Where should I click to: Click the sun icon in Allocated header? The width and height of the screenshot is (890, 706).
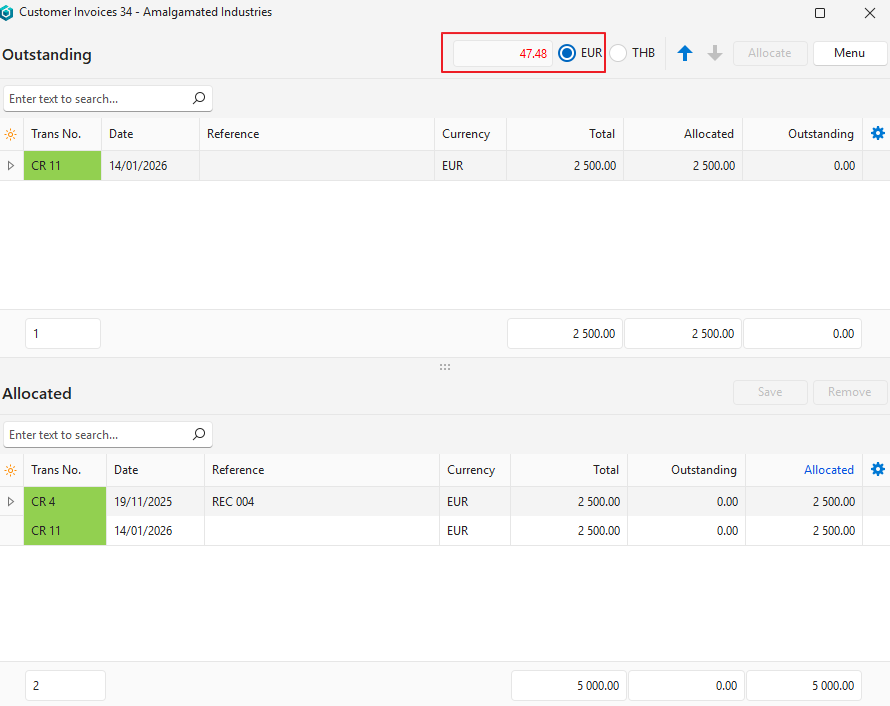tap(11, 470)
